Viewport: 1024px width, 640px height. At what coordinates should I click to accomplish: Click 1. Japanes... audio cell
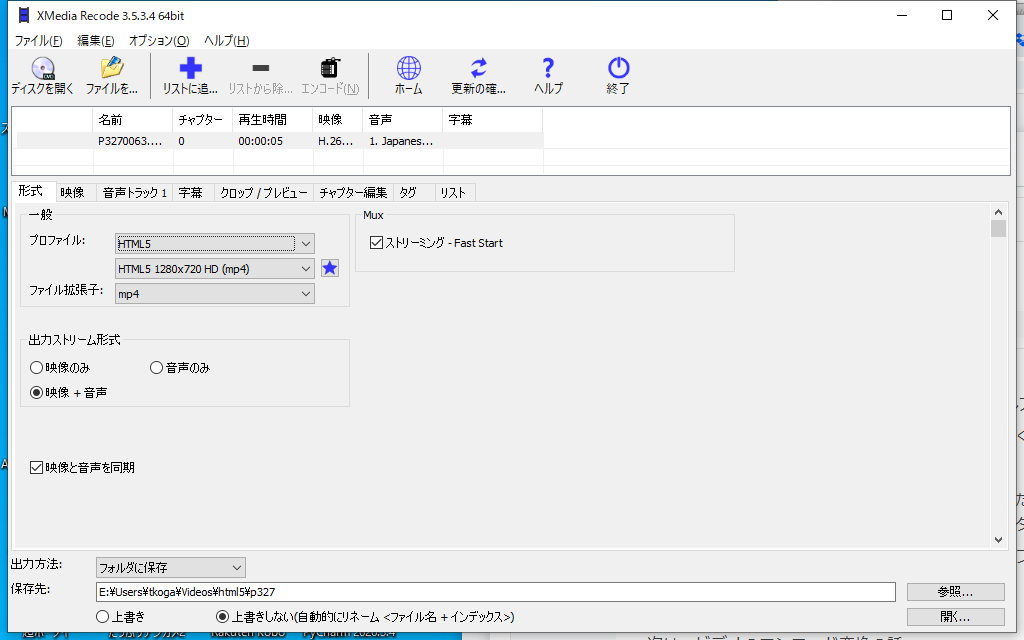(x=401, y=141)
